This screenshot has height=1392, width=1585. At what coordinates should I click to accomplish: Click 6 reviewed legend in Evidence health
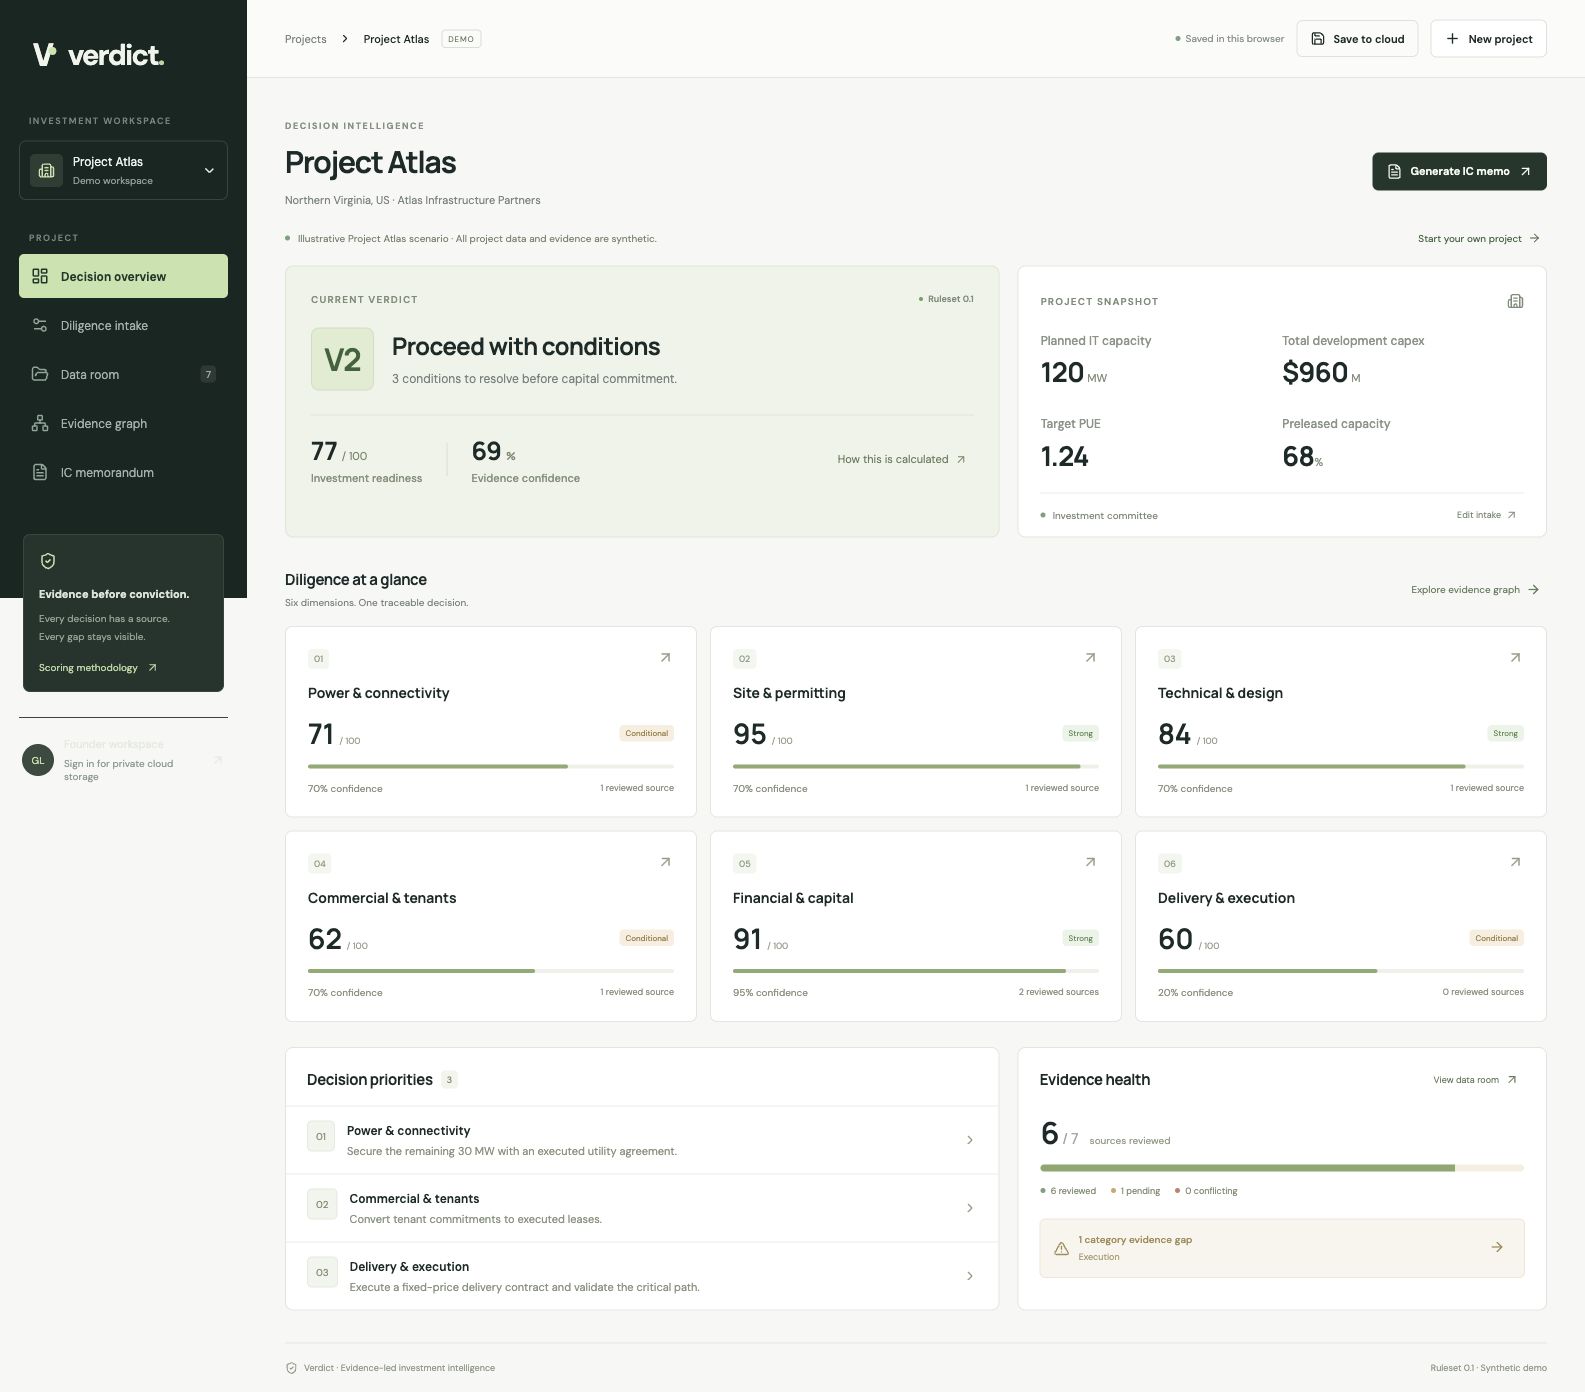[x=1068, y=1191]
